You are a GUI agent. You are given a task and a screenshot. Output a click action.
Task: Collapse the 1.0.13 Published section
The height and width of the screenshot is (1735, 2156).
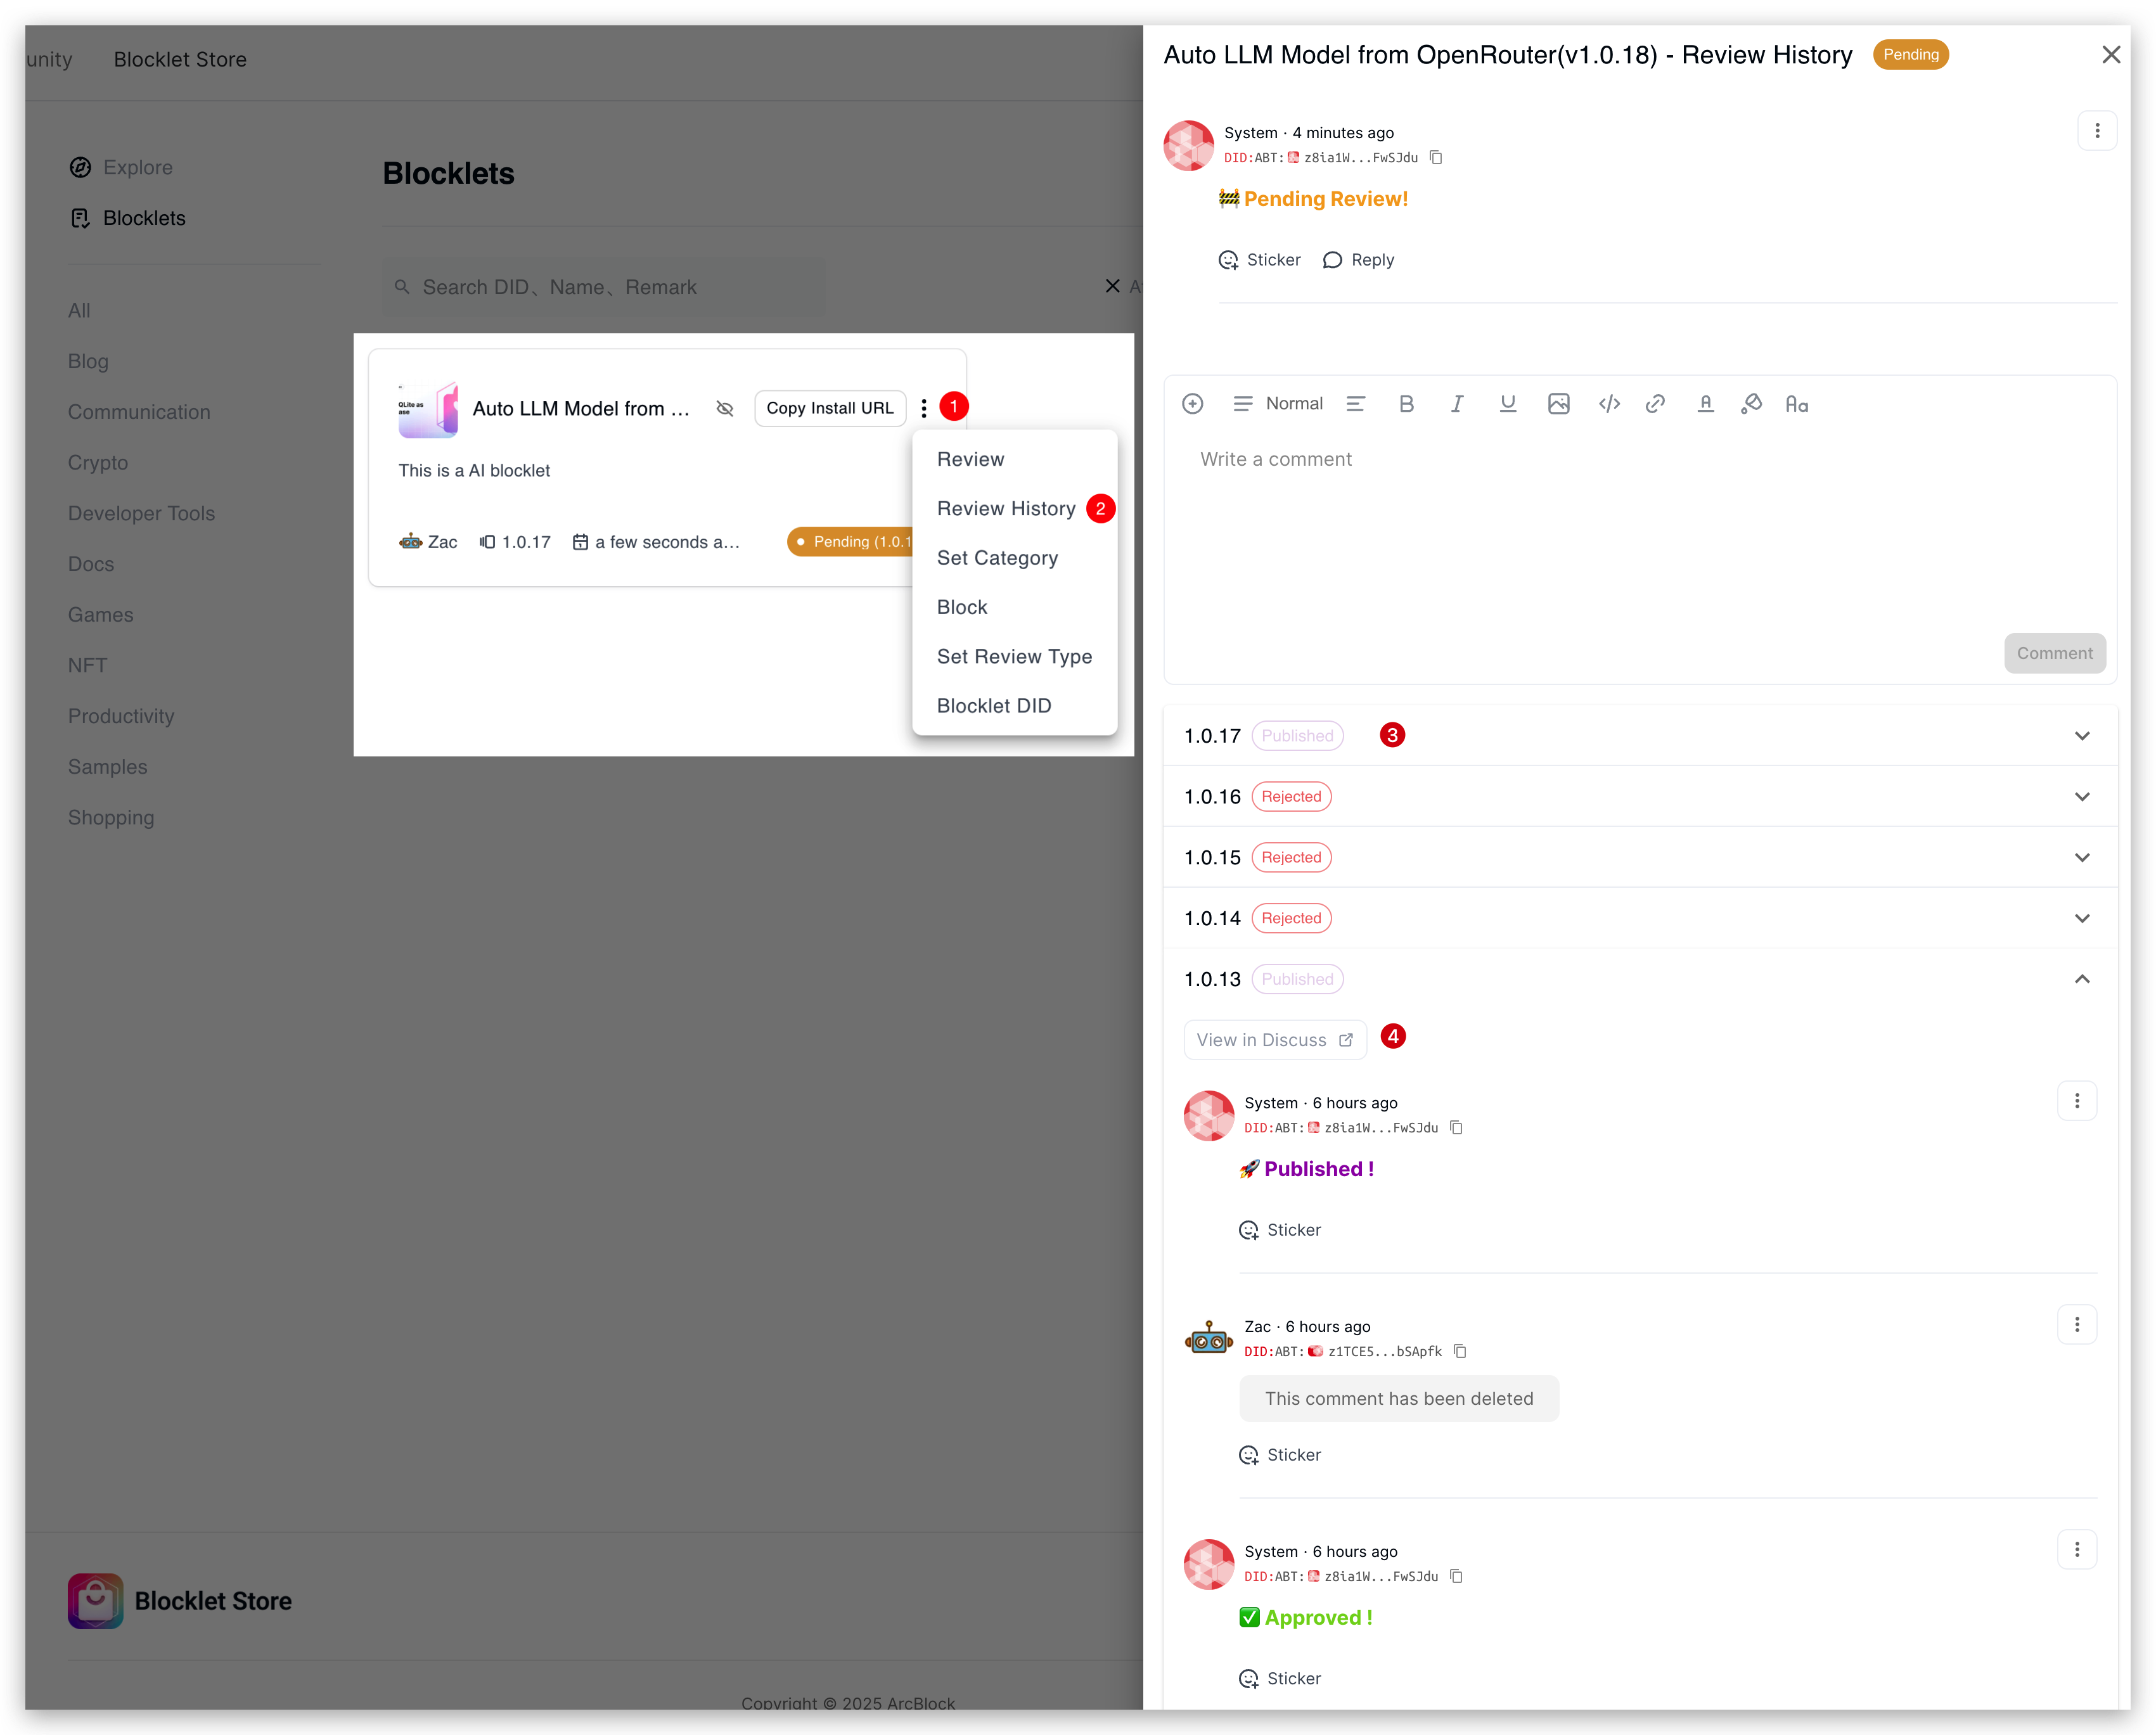[2081, 979]
